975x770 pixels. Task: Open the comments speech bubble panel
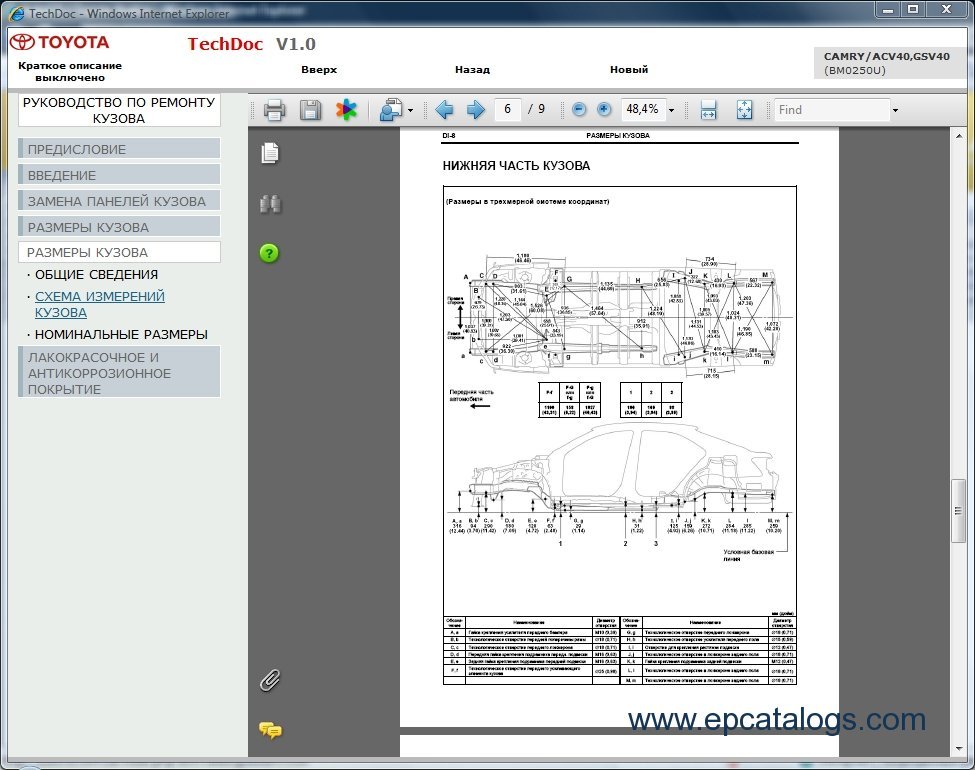point(270,730)
